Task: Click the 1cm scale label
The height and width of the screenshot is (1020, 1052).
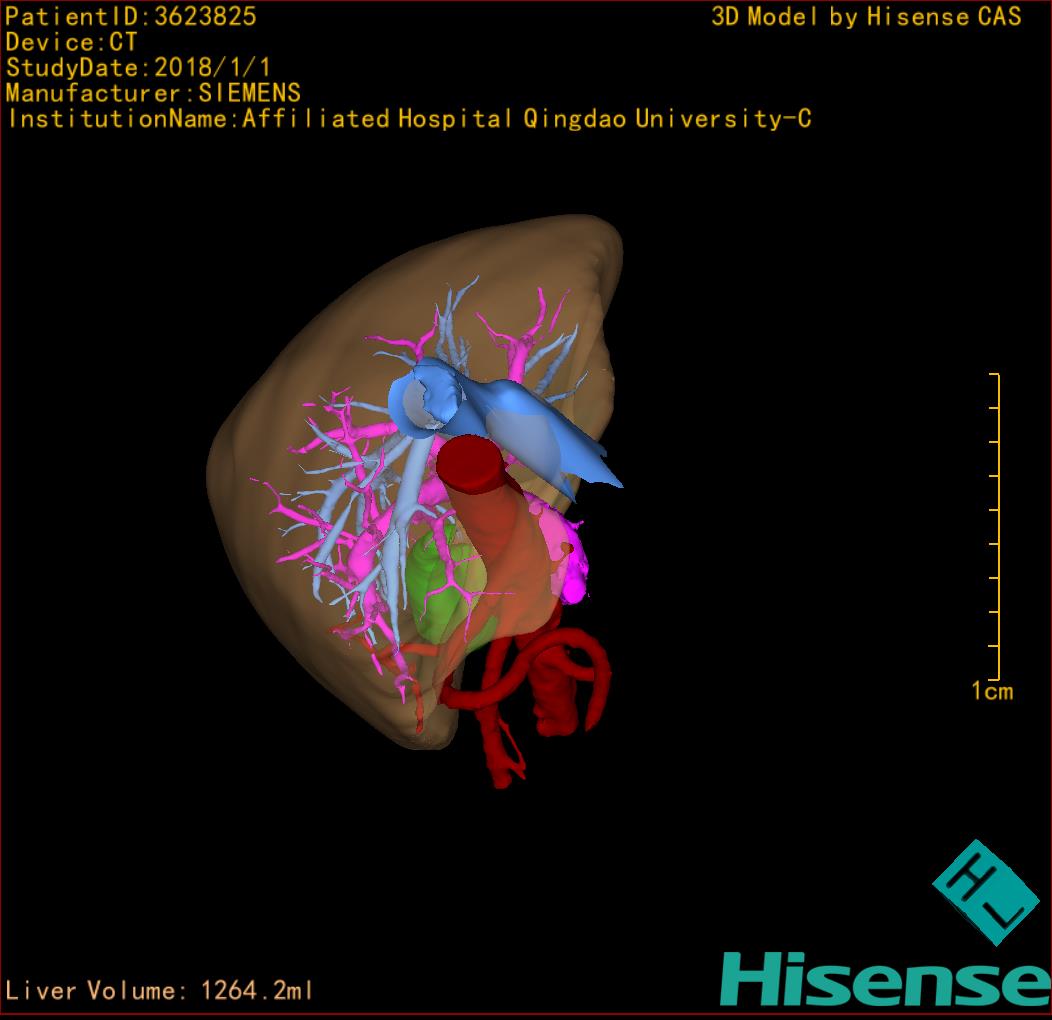Action: click(992, 691)
